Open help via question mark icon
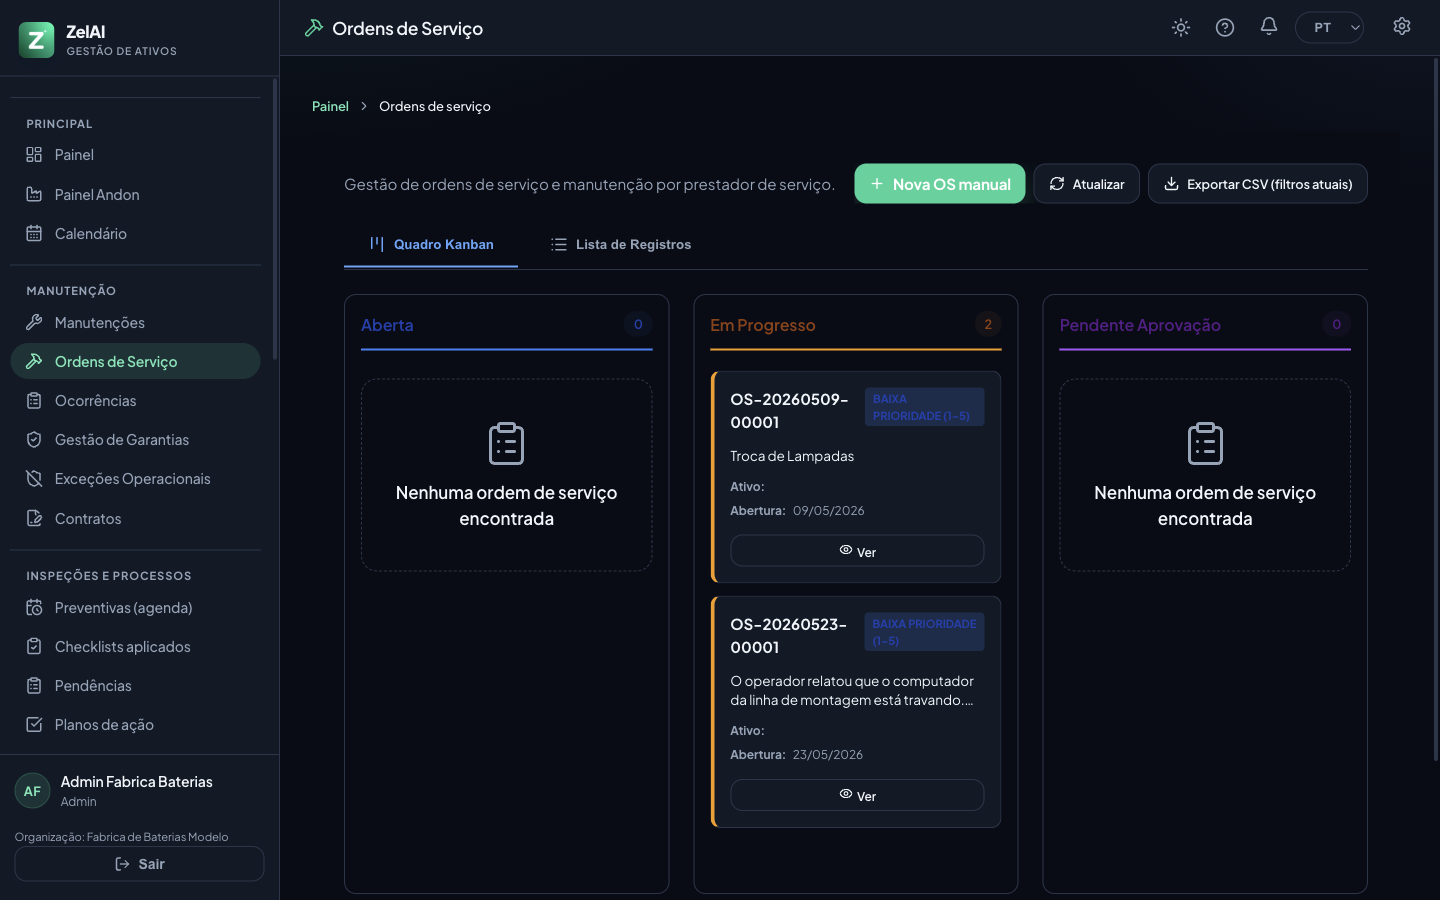This screenshot has height=900, width=1440. click(x=1225, y=28)
